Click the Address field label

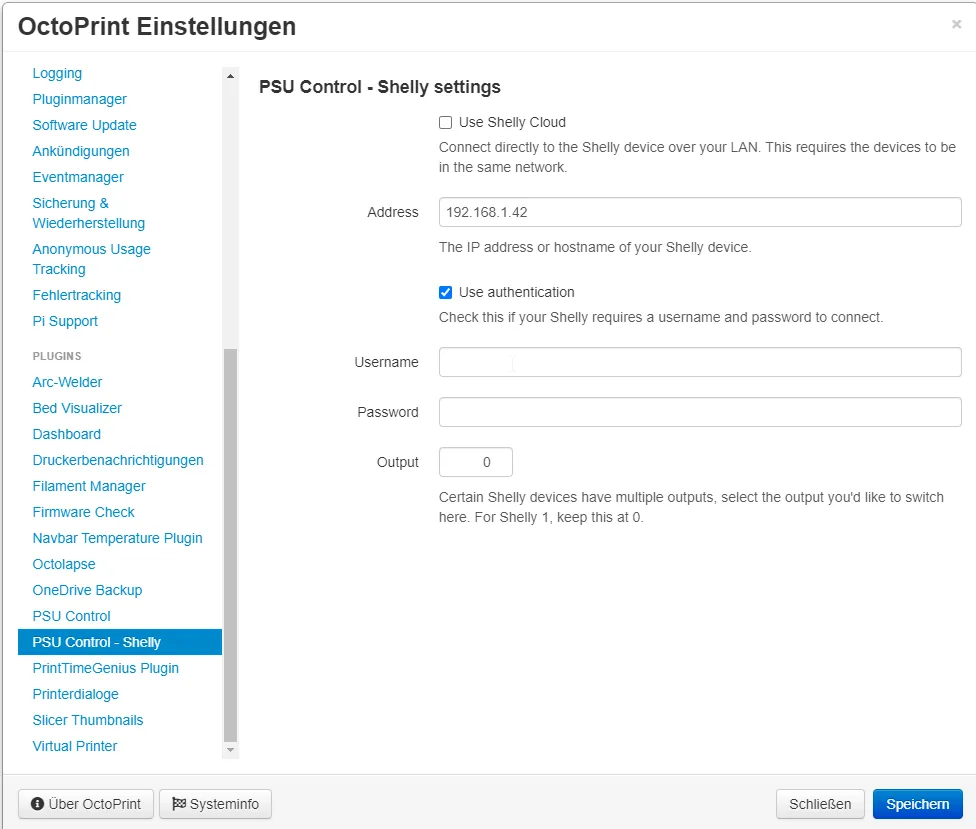[393, 212]
